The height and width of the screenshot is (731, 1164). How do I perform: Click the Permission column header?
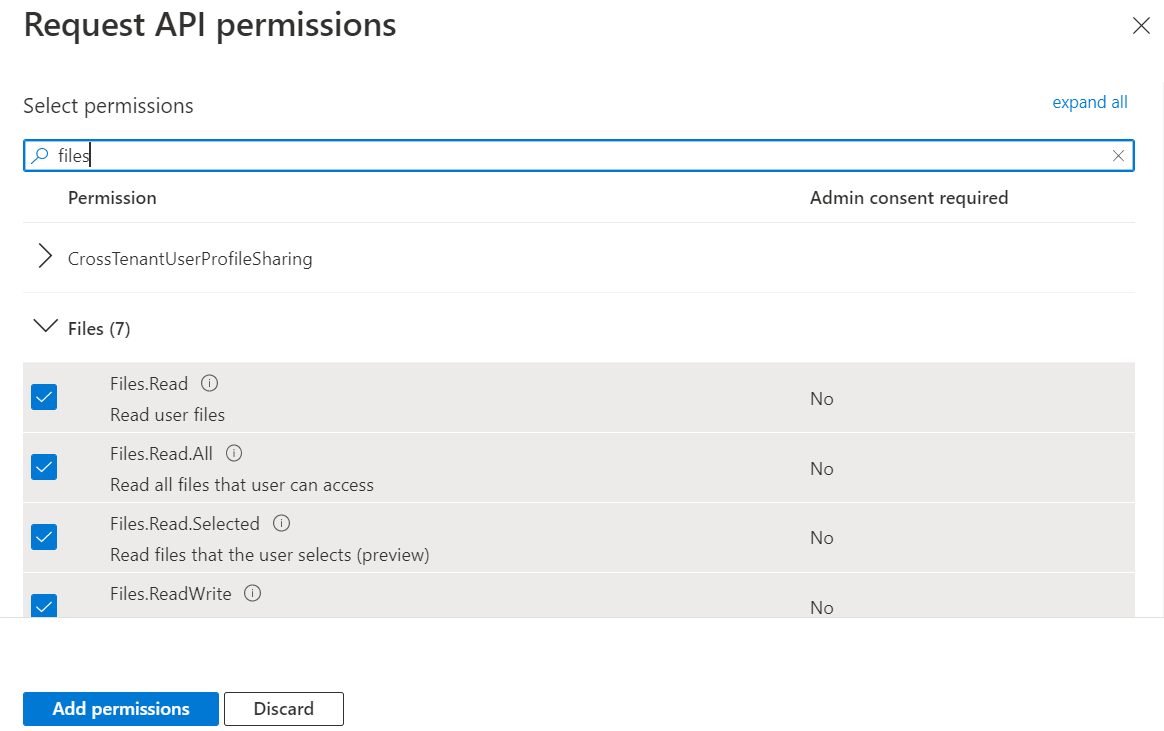point(112,198)
